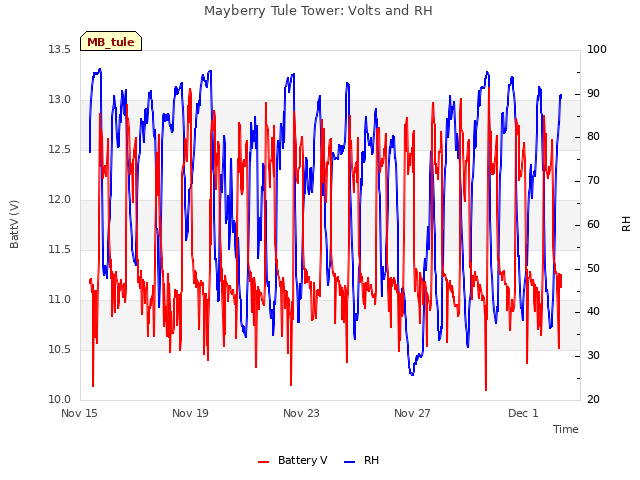Click the blue RH legend swatch
The width and height of the screenshot is (640, 480).
pyautogui.click(x=350, y=462)
